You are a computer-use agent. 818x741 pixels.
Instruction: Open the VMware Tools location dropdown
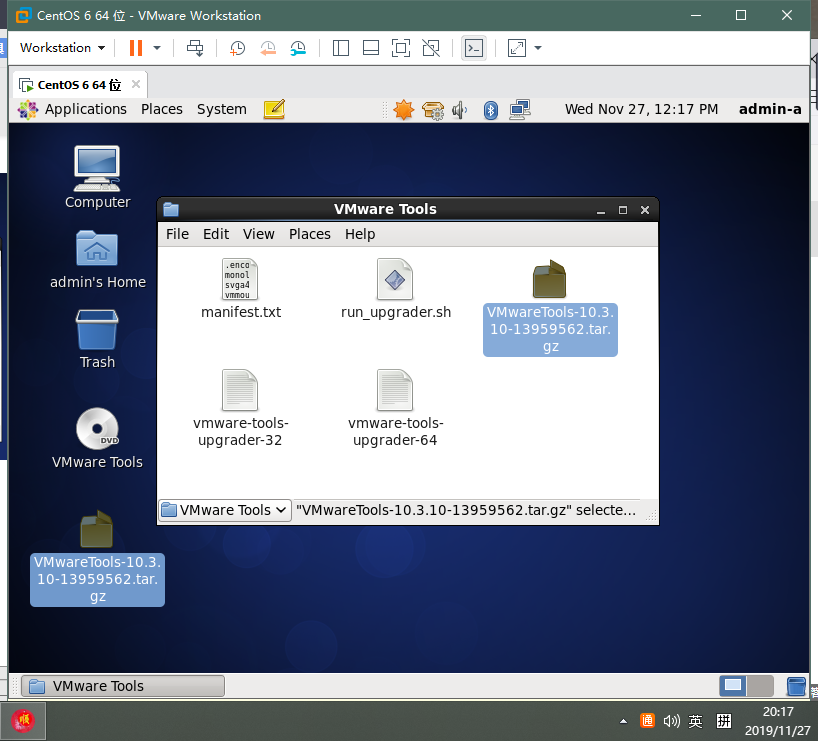(225, 510)
